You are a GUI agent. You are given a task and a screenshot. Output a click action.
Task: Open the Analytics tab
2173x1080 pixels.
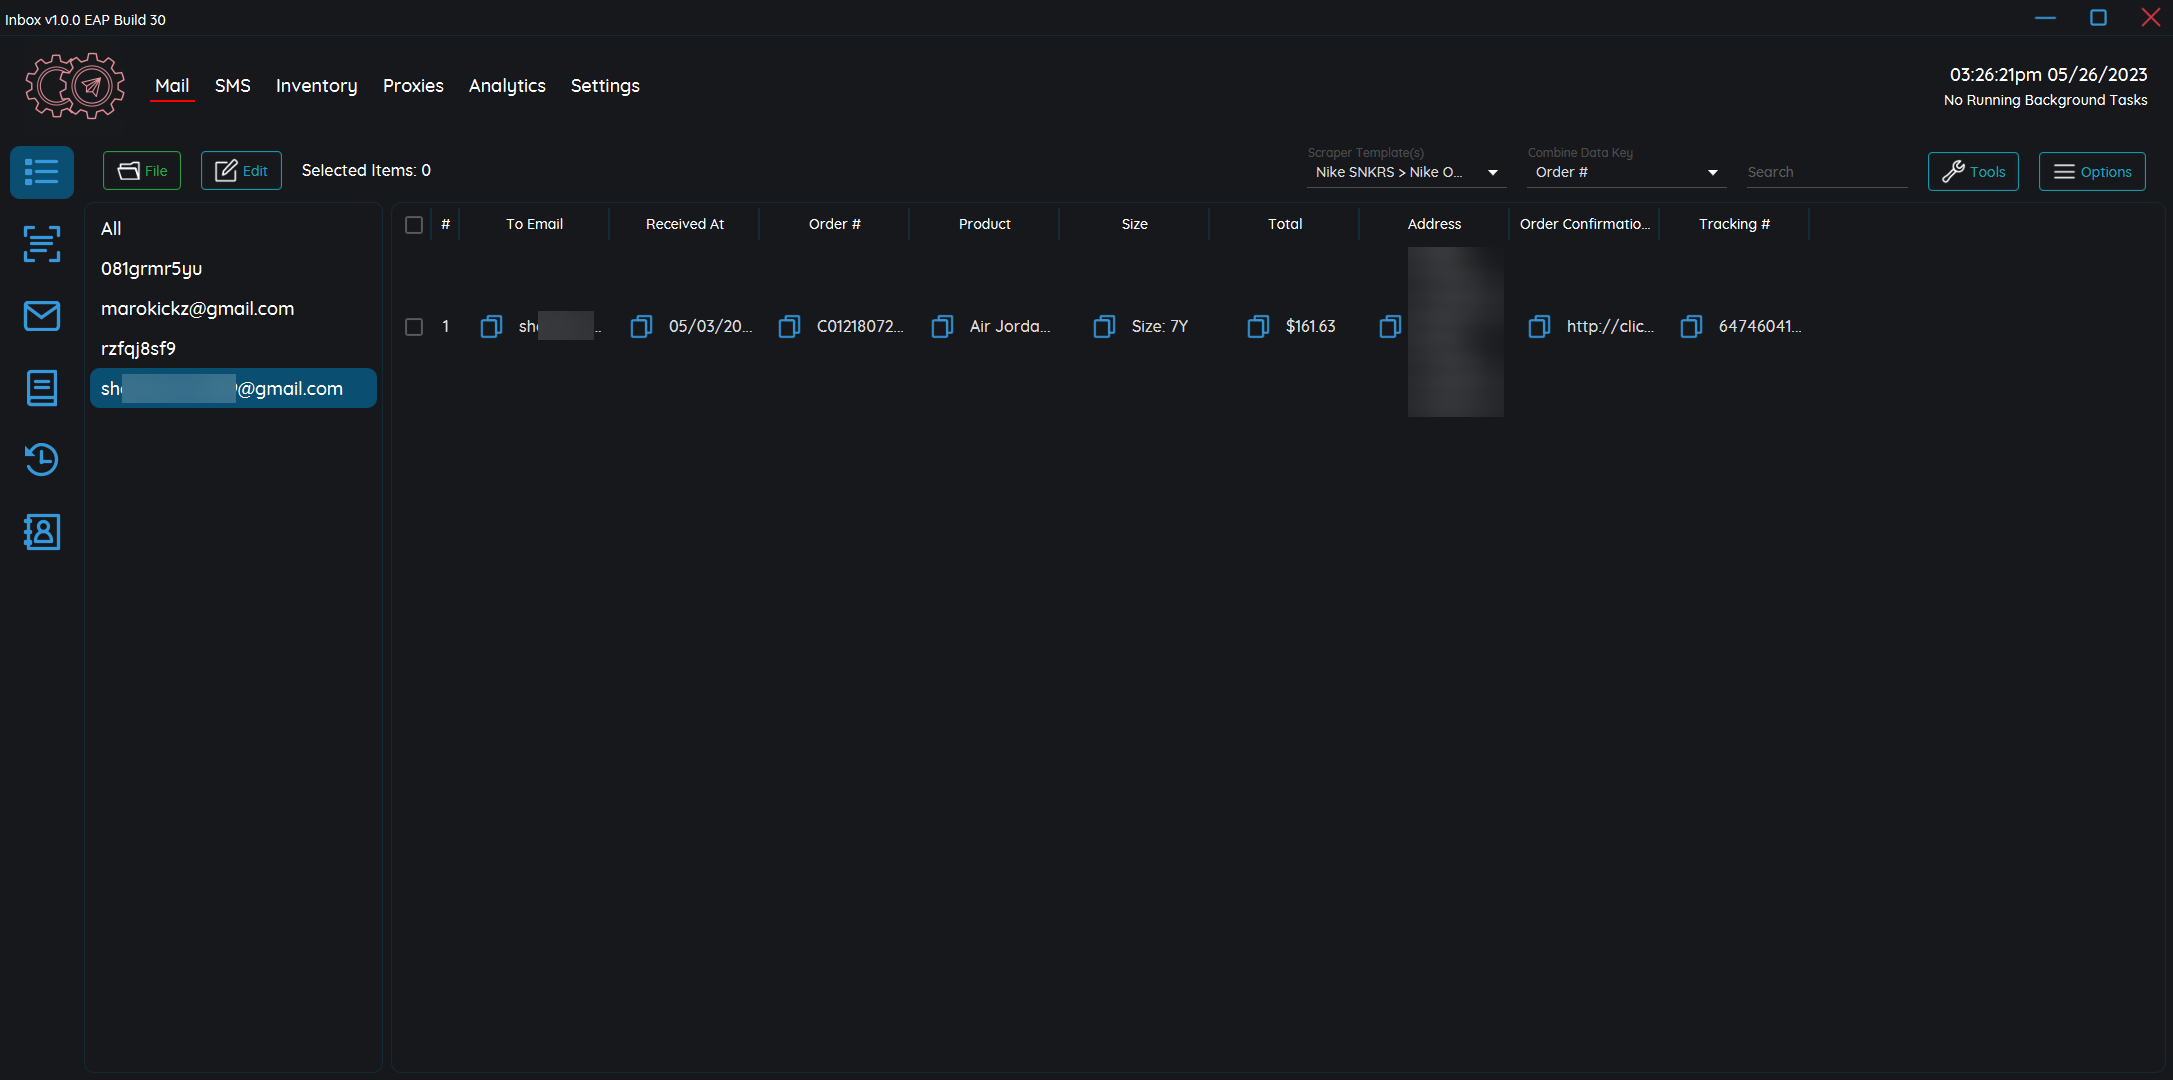(x=507, y=86)
